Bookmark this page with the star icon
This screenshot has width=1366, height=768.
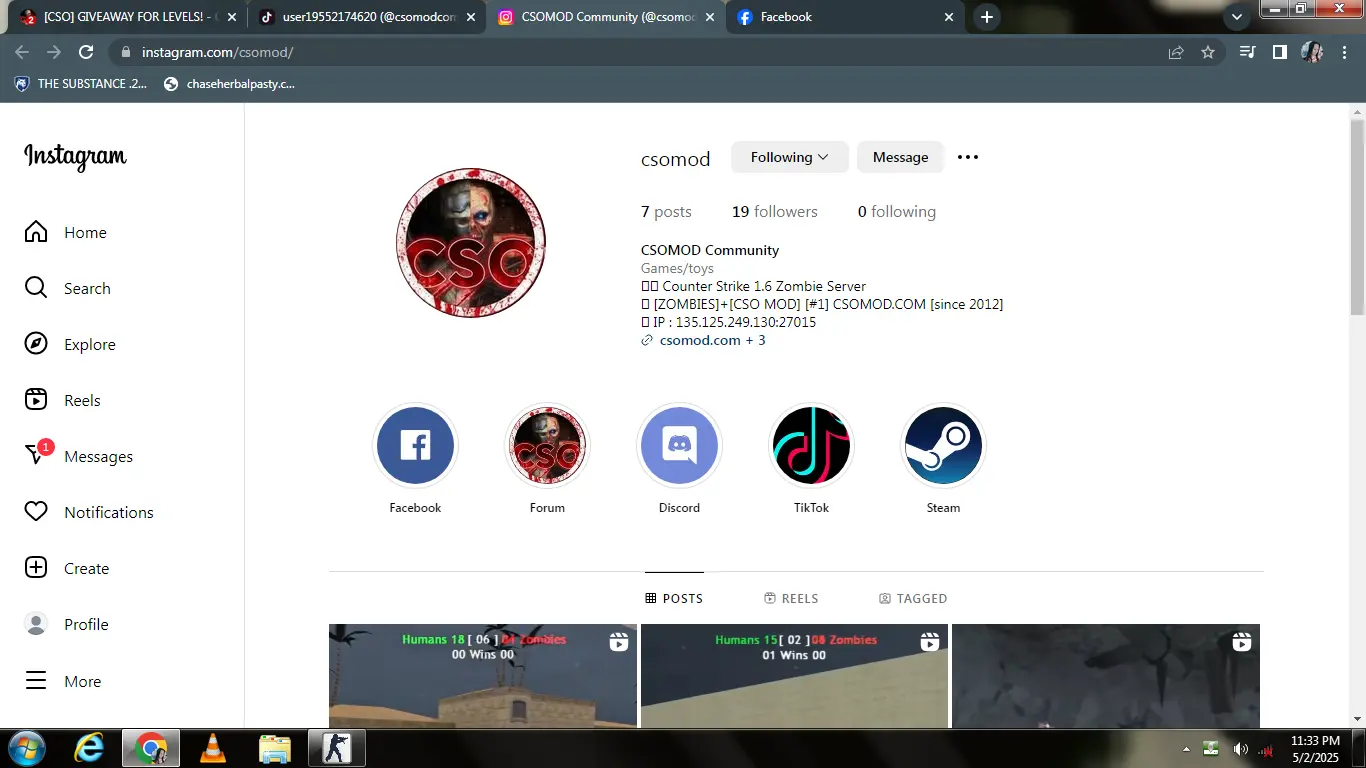[1208, 52]
